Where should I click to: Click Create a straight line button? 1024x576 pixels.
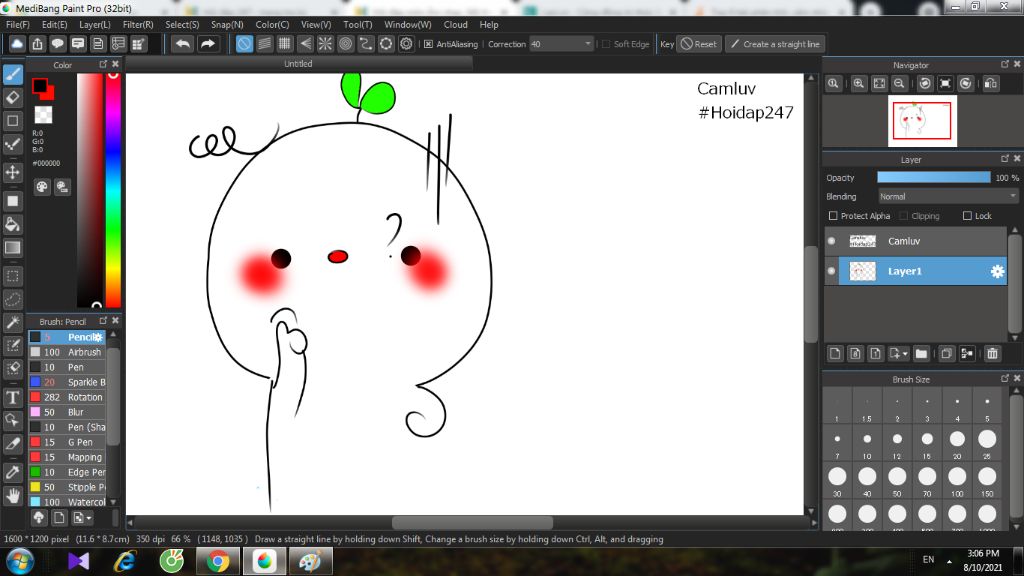click(x=775, y=44)
